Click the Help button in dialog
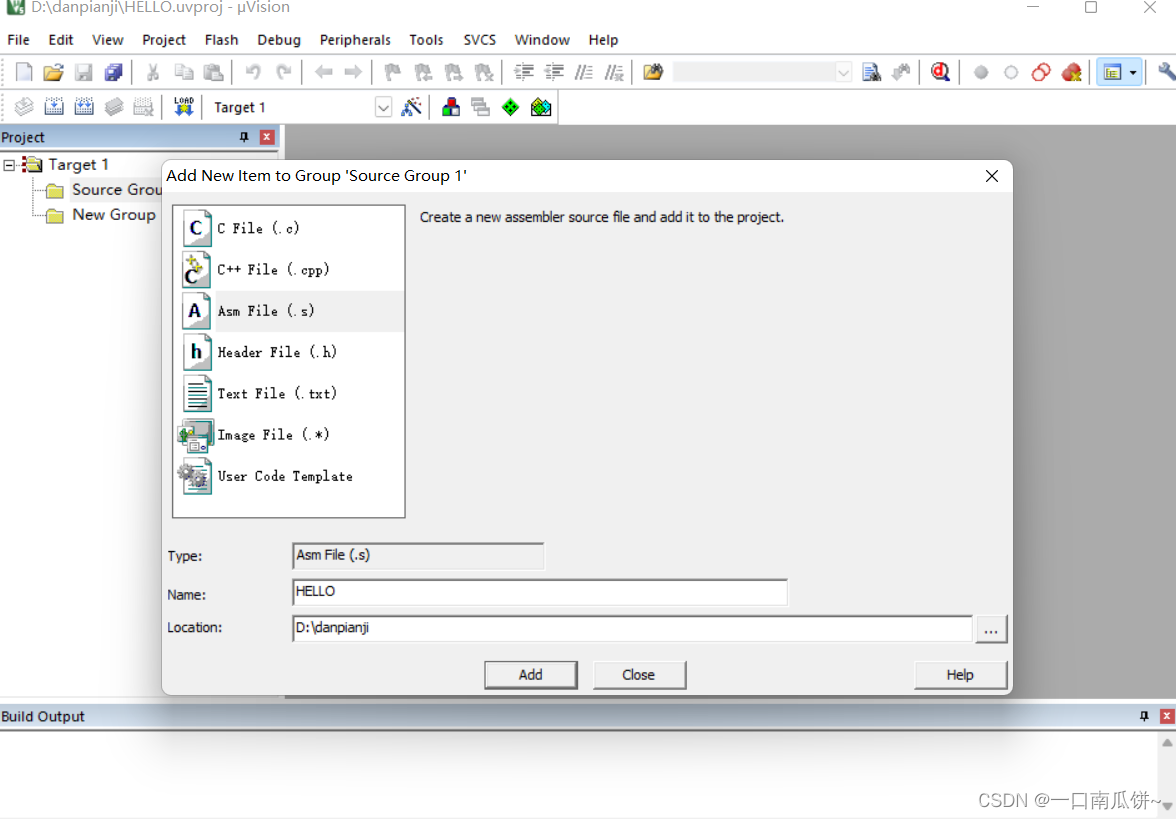Screen dimensions: 1176x819 tap(960, 675)
